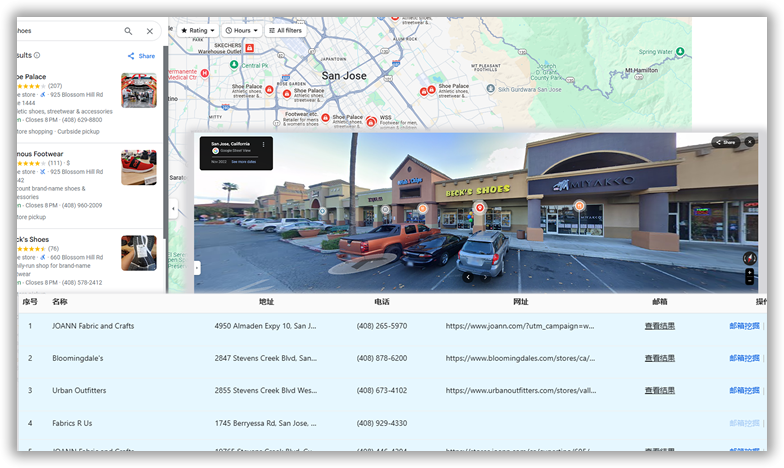The width and height of the screenshot is (784, 468).
Task: Click address 4950 Almaden Expy cell
Action: coord(266,326)
